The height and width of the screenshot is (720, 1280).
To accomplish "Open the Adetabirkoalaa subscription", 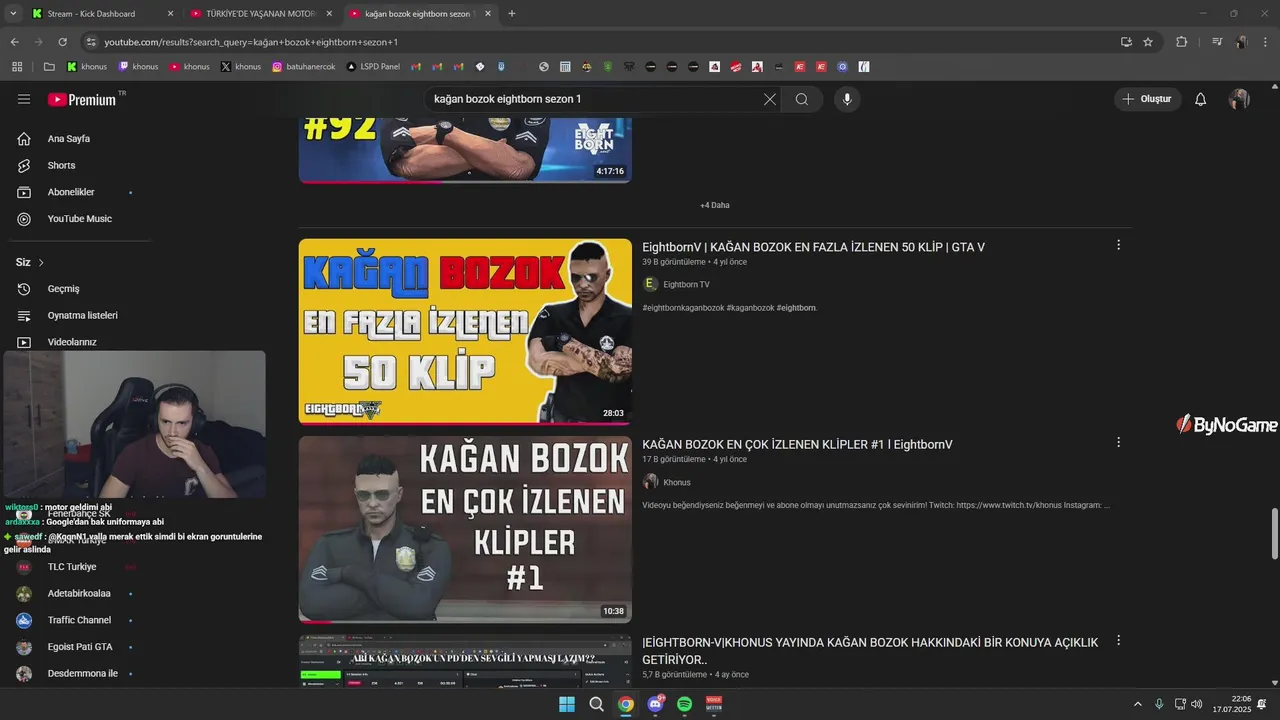I will (x=79, y=593).
